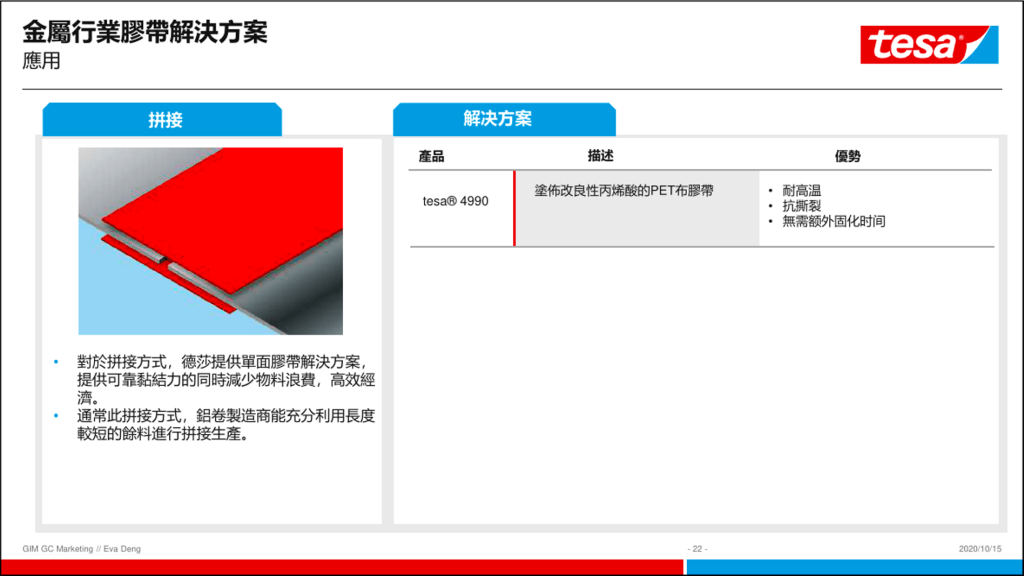Click the 描述 column header
The width and height of the screenshot is (1024, 576).
(x=600, y=156)
